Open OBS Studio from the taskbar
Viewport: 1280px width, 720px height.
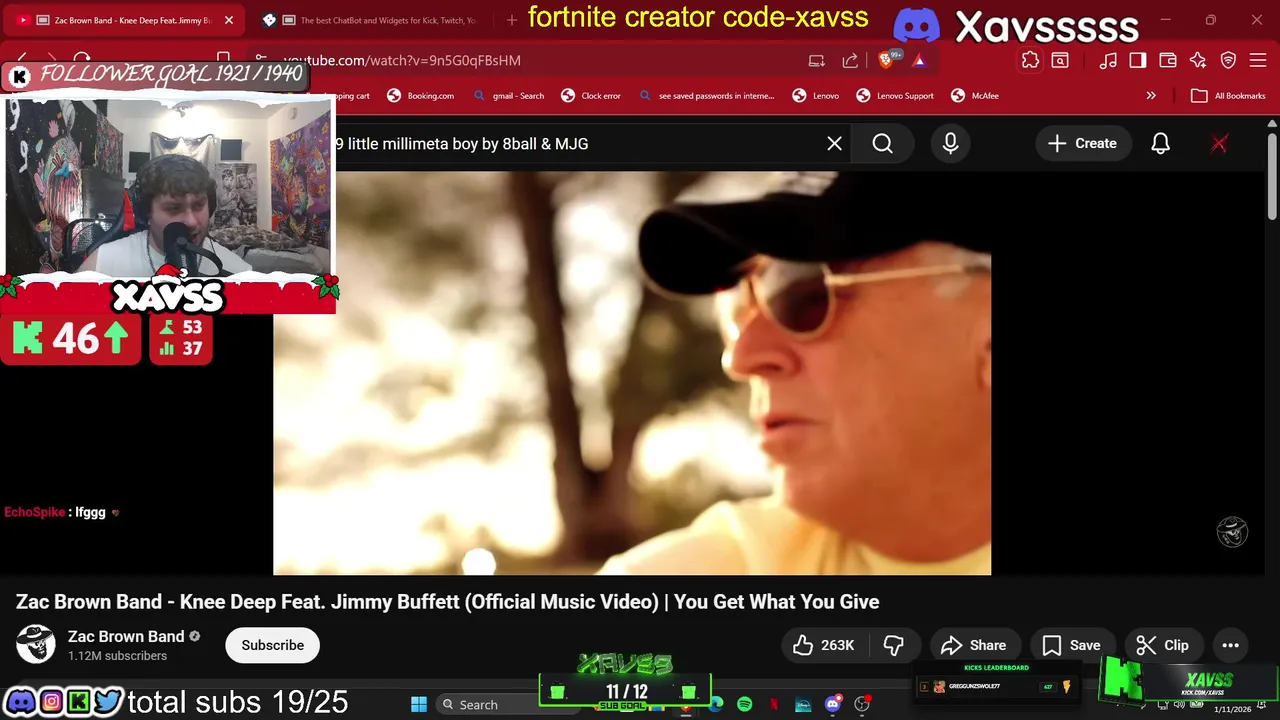862,704
